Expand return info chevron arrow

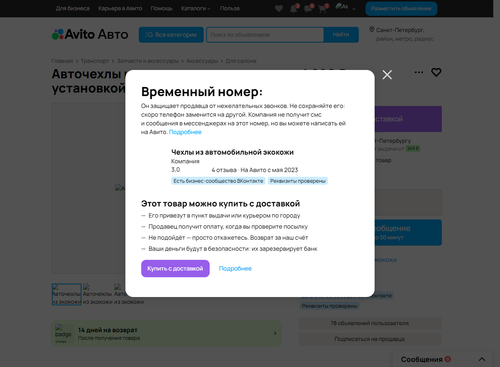[x=275, y=333]
